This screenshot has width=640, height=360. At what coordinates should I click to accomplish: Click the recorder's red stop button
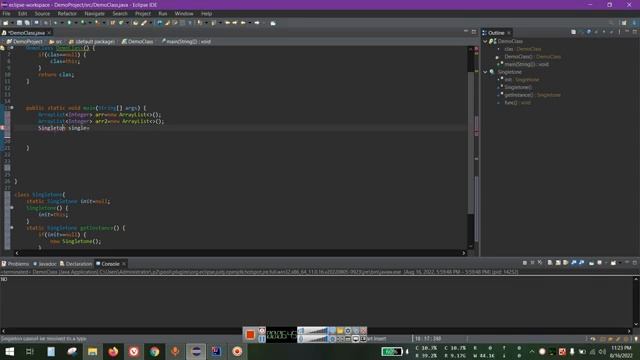click(x=250, y=335)
